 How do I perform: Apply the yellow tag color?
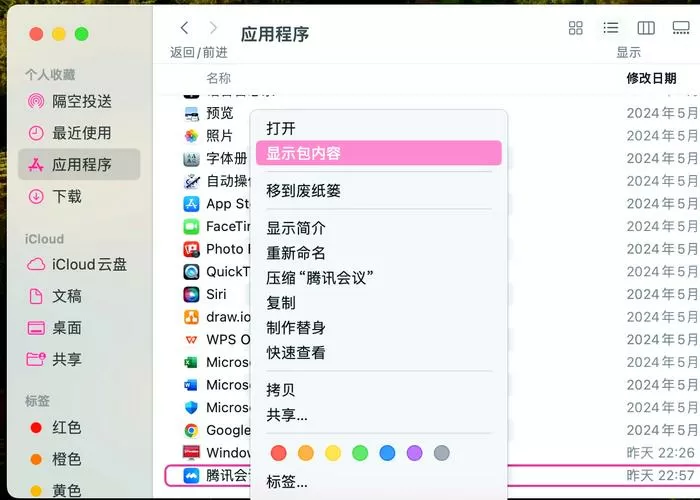pyautogui.click(x=333, y=453)
